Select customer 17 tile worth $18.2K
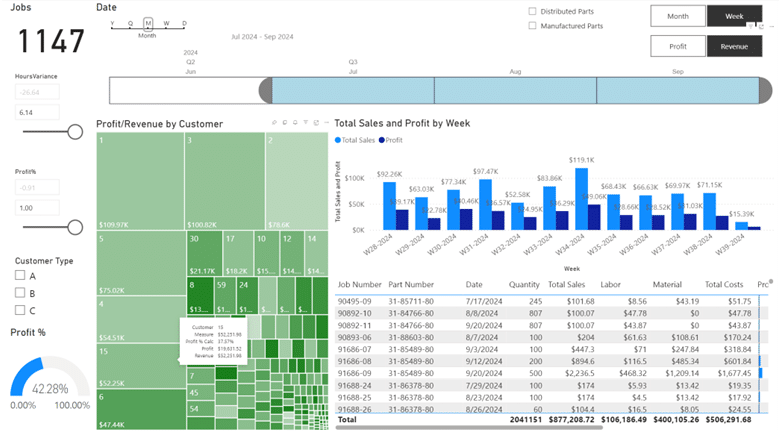Image resolution: width=780 pixels, height=432 pixels. point(238,253)
